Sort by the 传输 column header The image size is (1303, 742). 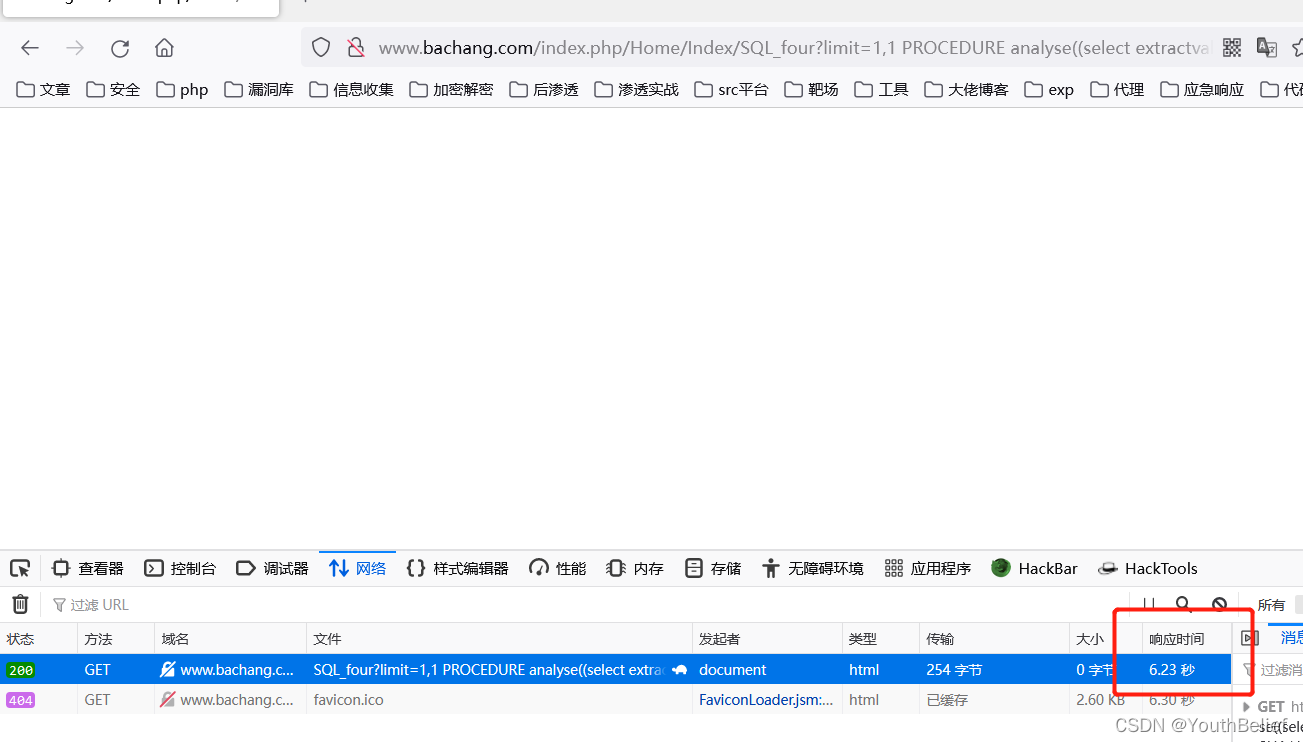994,639
